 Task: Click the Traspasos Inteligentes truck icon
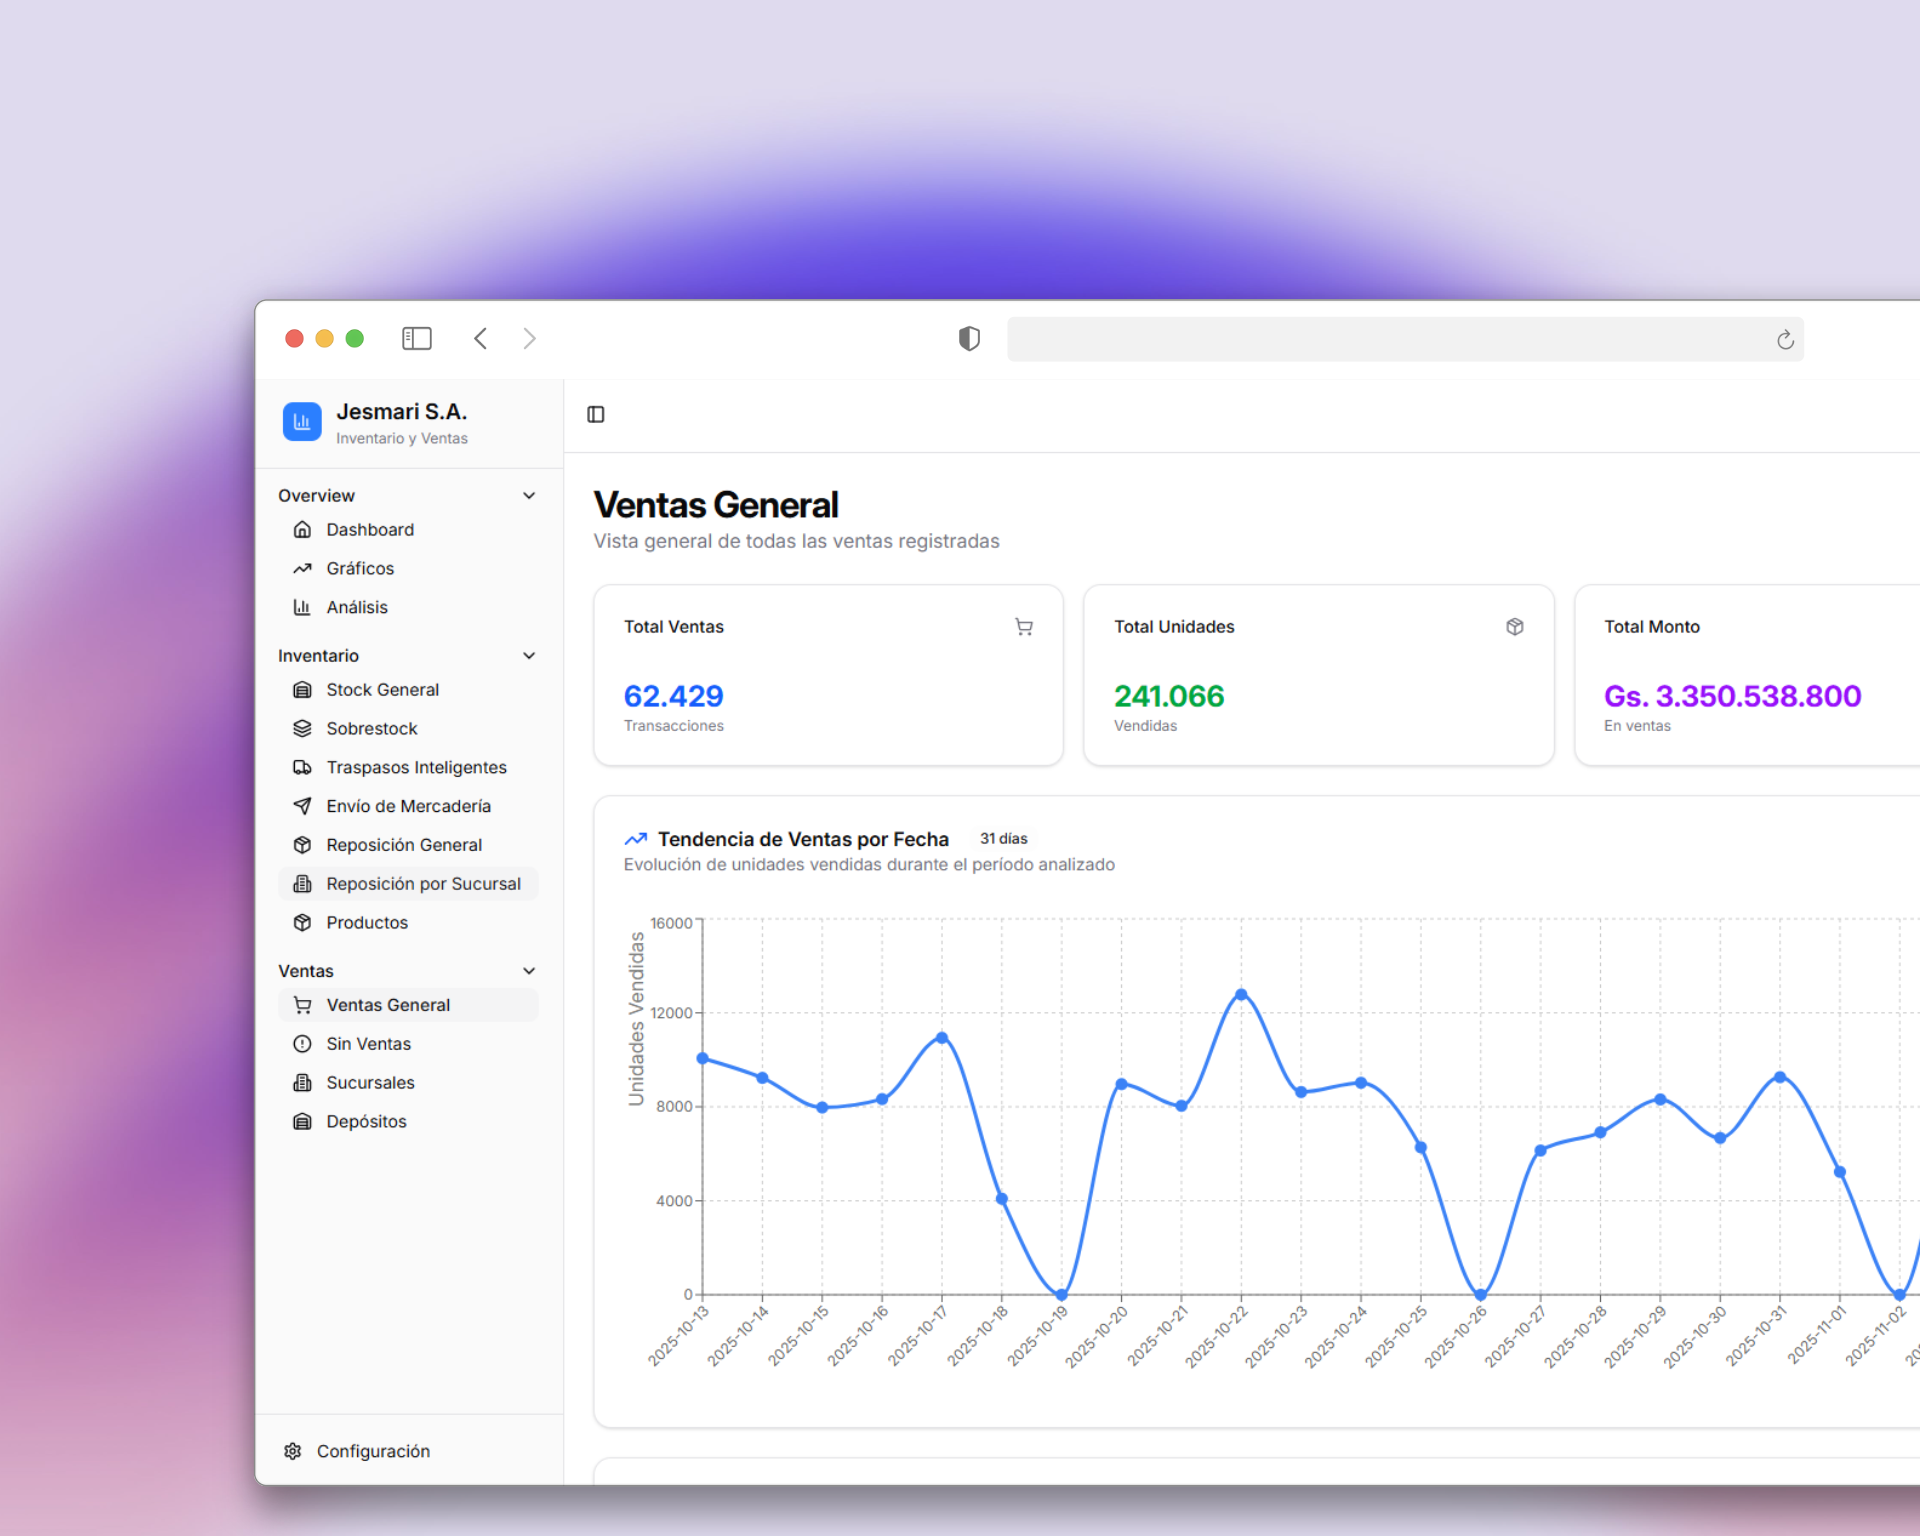[302, 768]
